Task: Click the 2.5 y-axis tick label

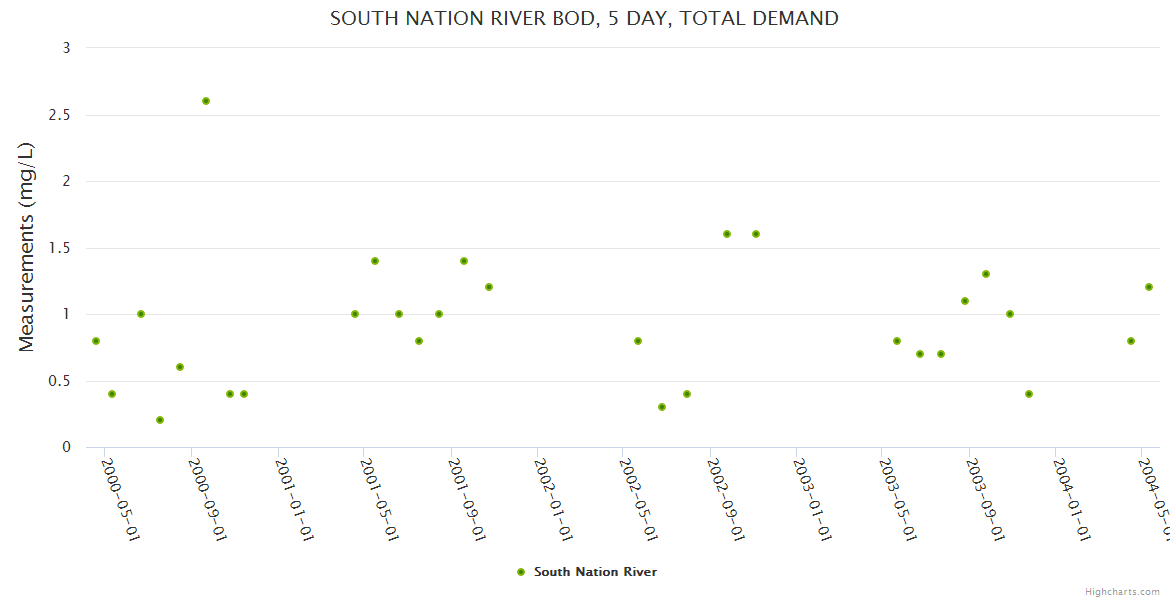Action: click(x=60, y=115)
